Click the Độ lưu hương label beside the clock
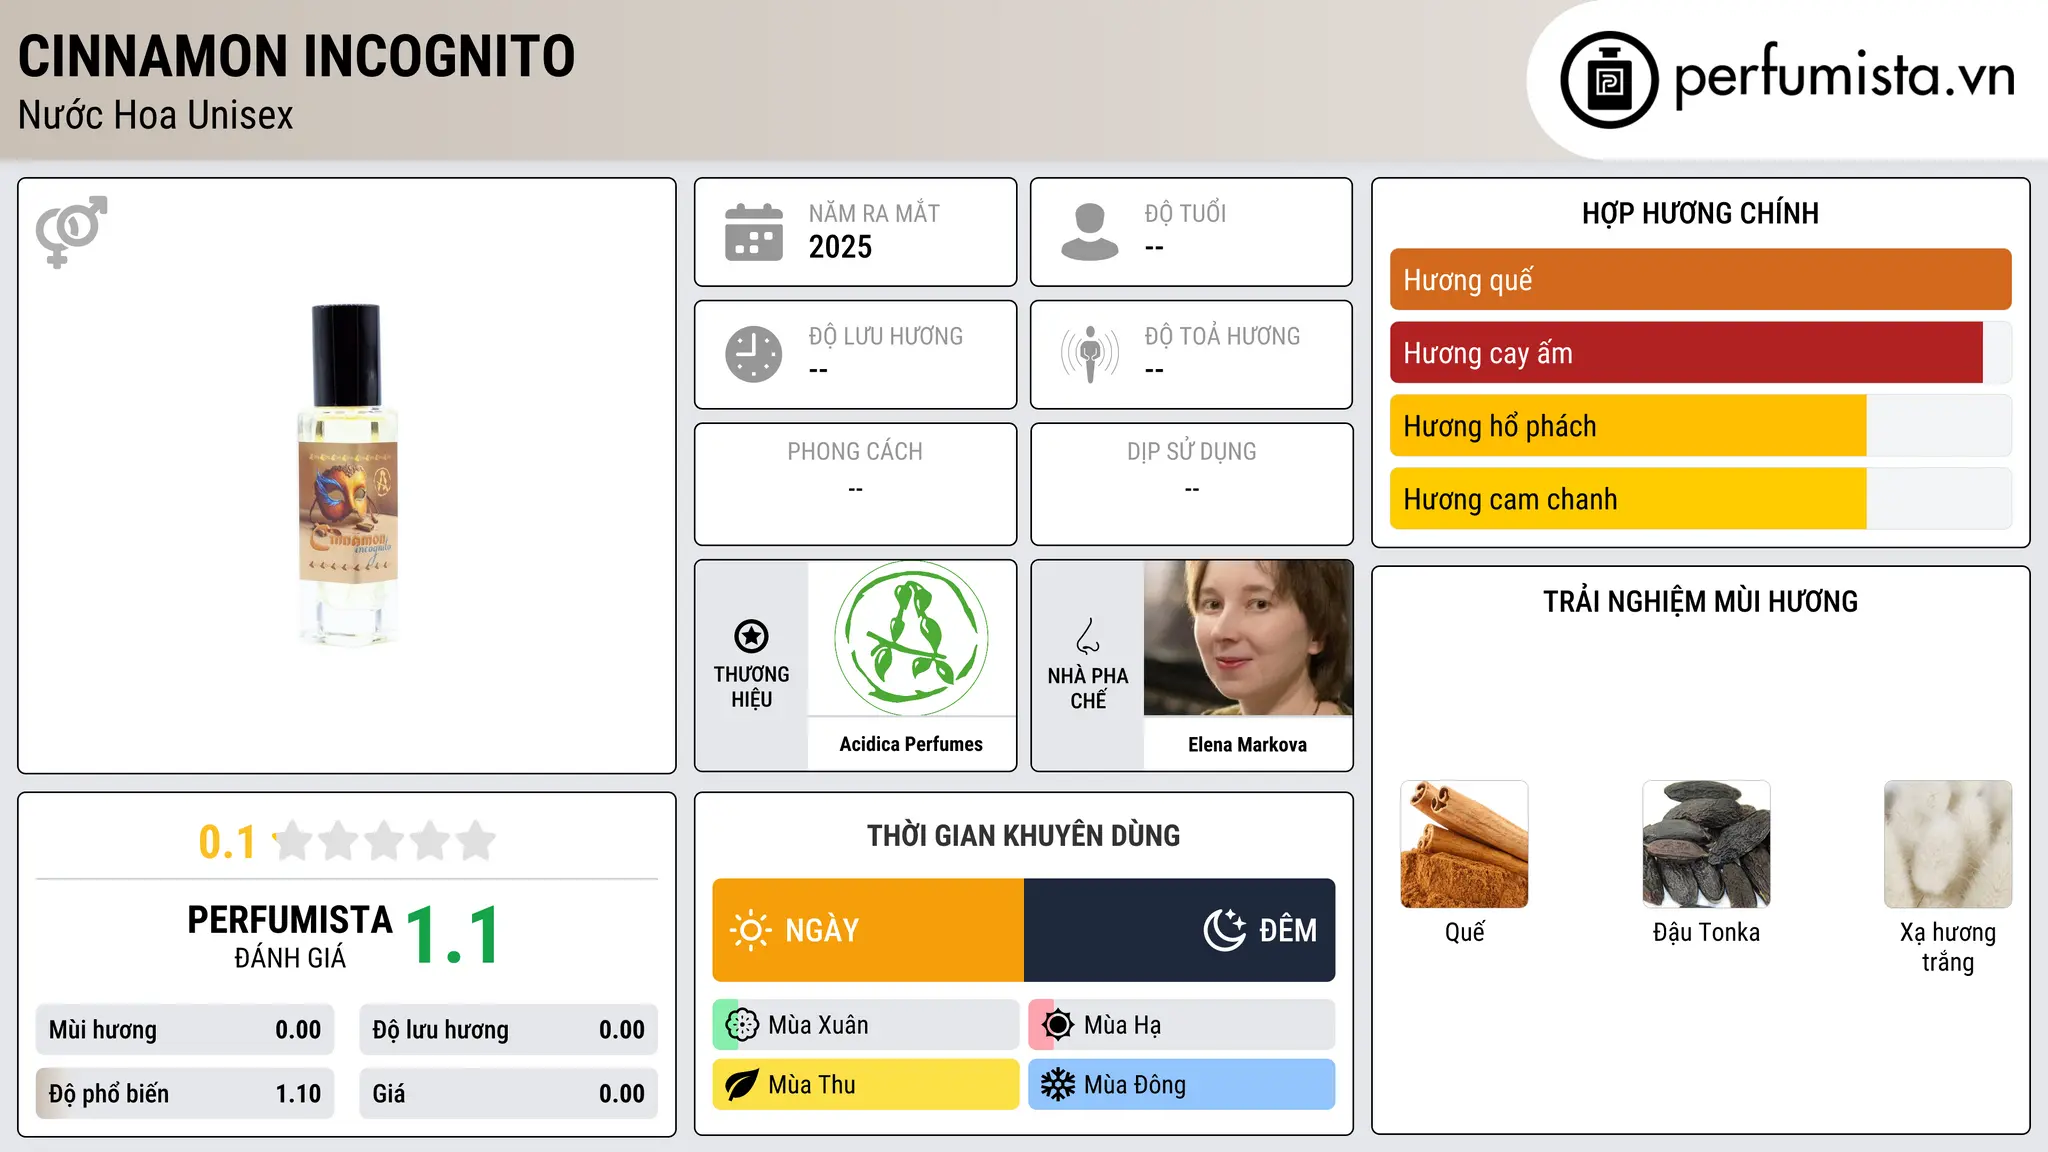 click(x=886, y=336)
